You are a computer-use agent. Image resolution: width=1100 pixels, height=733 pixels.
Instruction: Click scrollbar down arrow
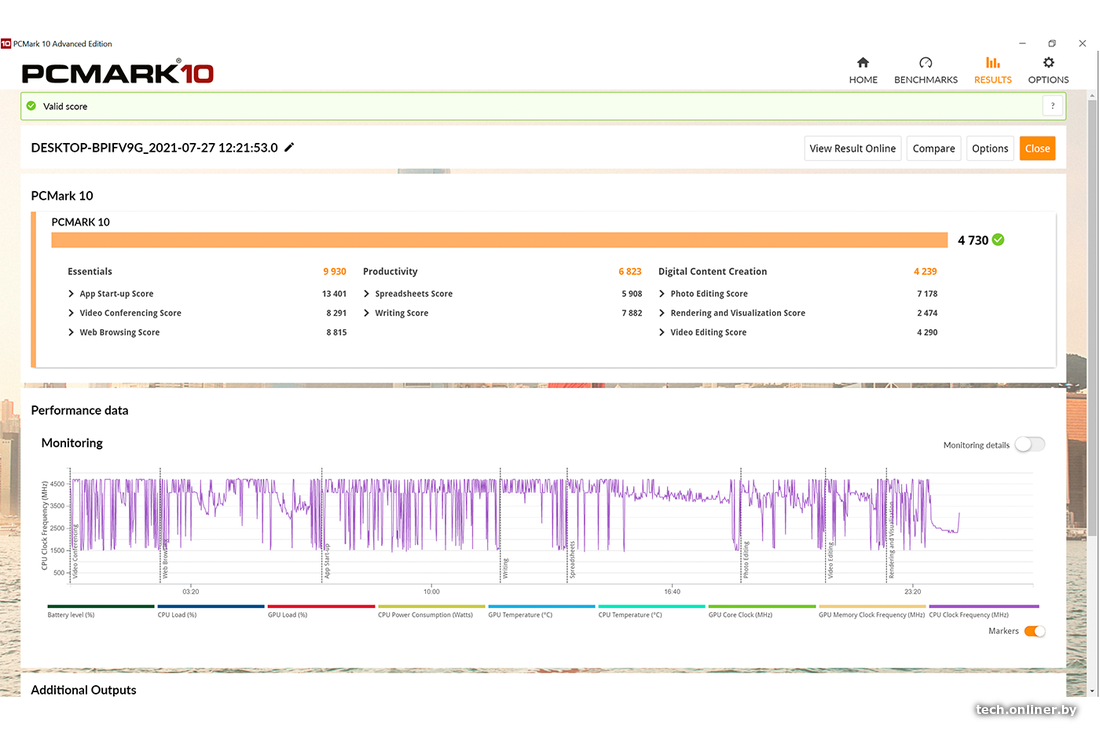click(1092, 691)
